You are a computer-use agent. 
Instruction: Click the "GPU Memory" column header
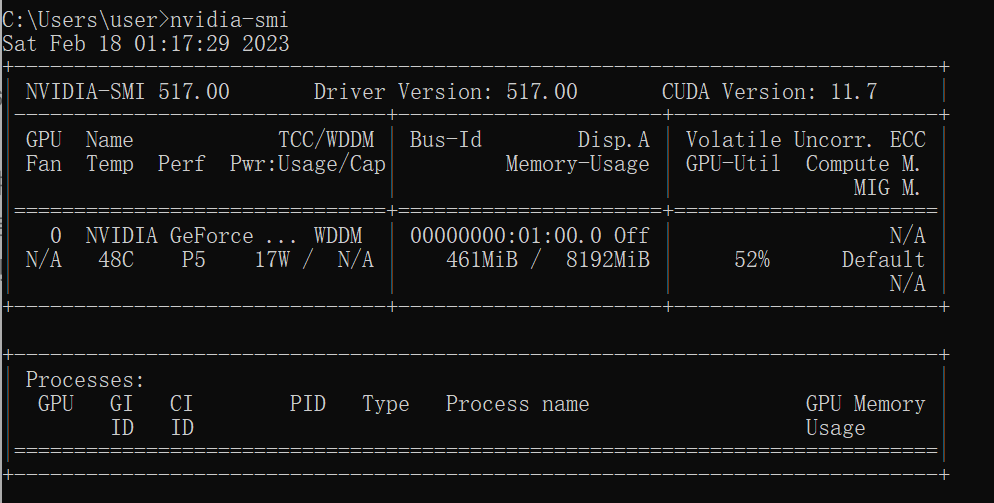tap(865, 404)
